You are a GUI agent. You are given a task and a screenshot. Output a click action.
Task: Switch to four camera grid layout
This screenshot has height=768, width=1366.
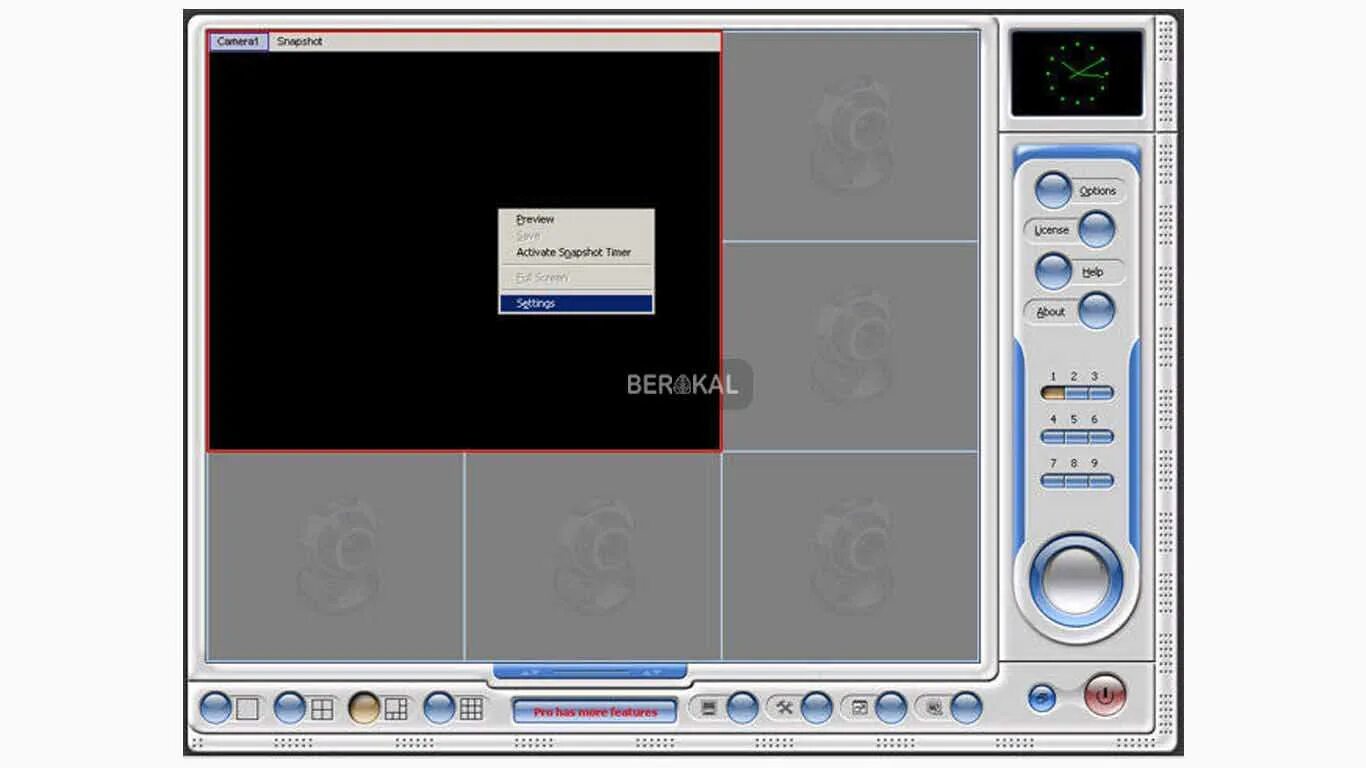pyautogui.click(x=290, y=709)
